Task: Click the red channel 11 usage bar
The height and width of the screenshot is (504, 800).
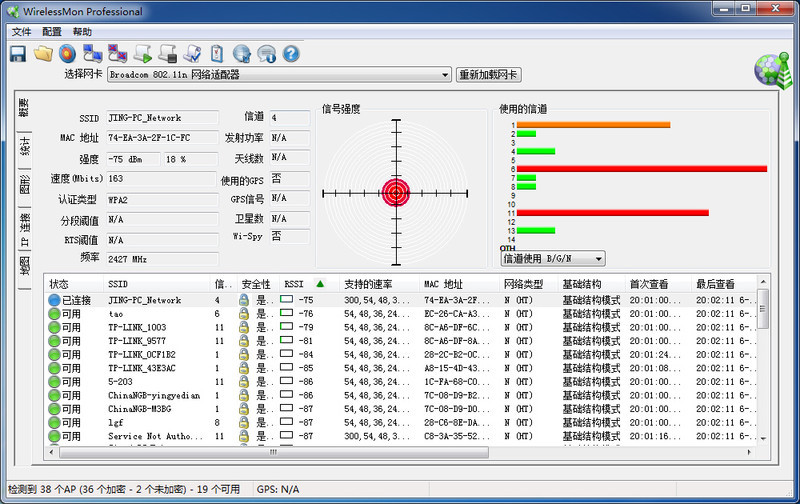Action: [x=613, y=213]
